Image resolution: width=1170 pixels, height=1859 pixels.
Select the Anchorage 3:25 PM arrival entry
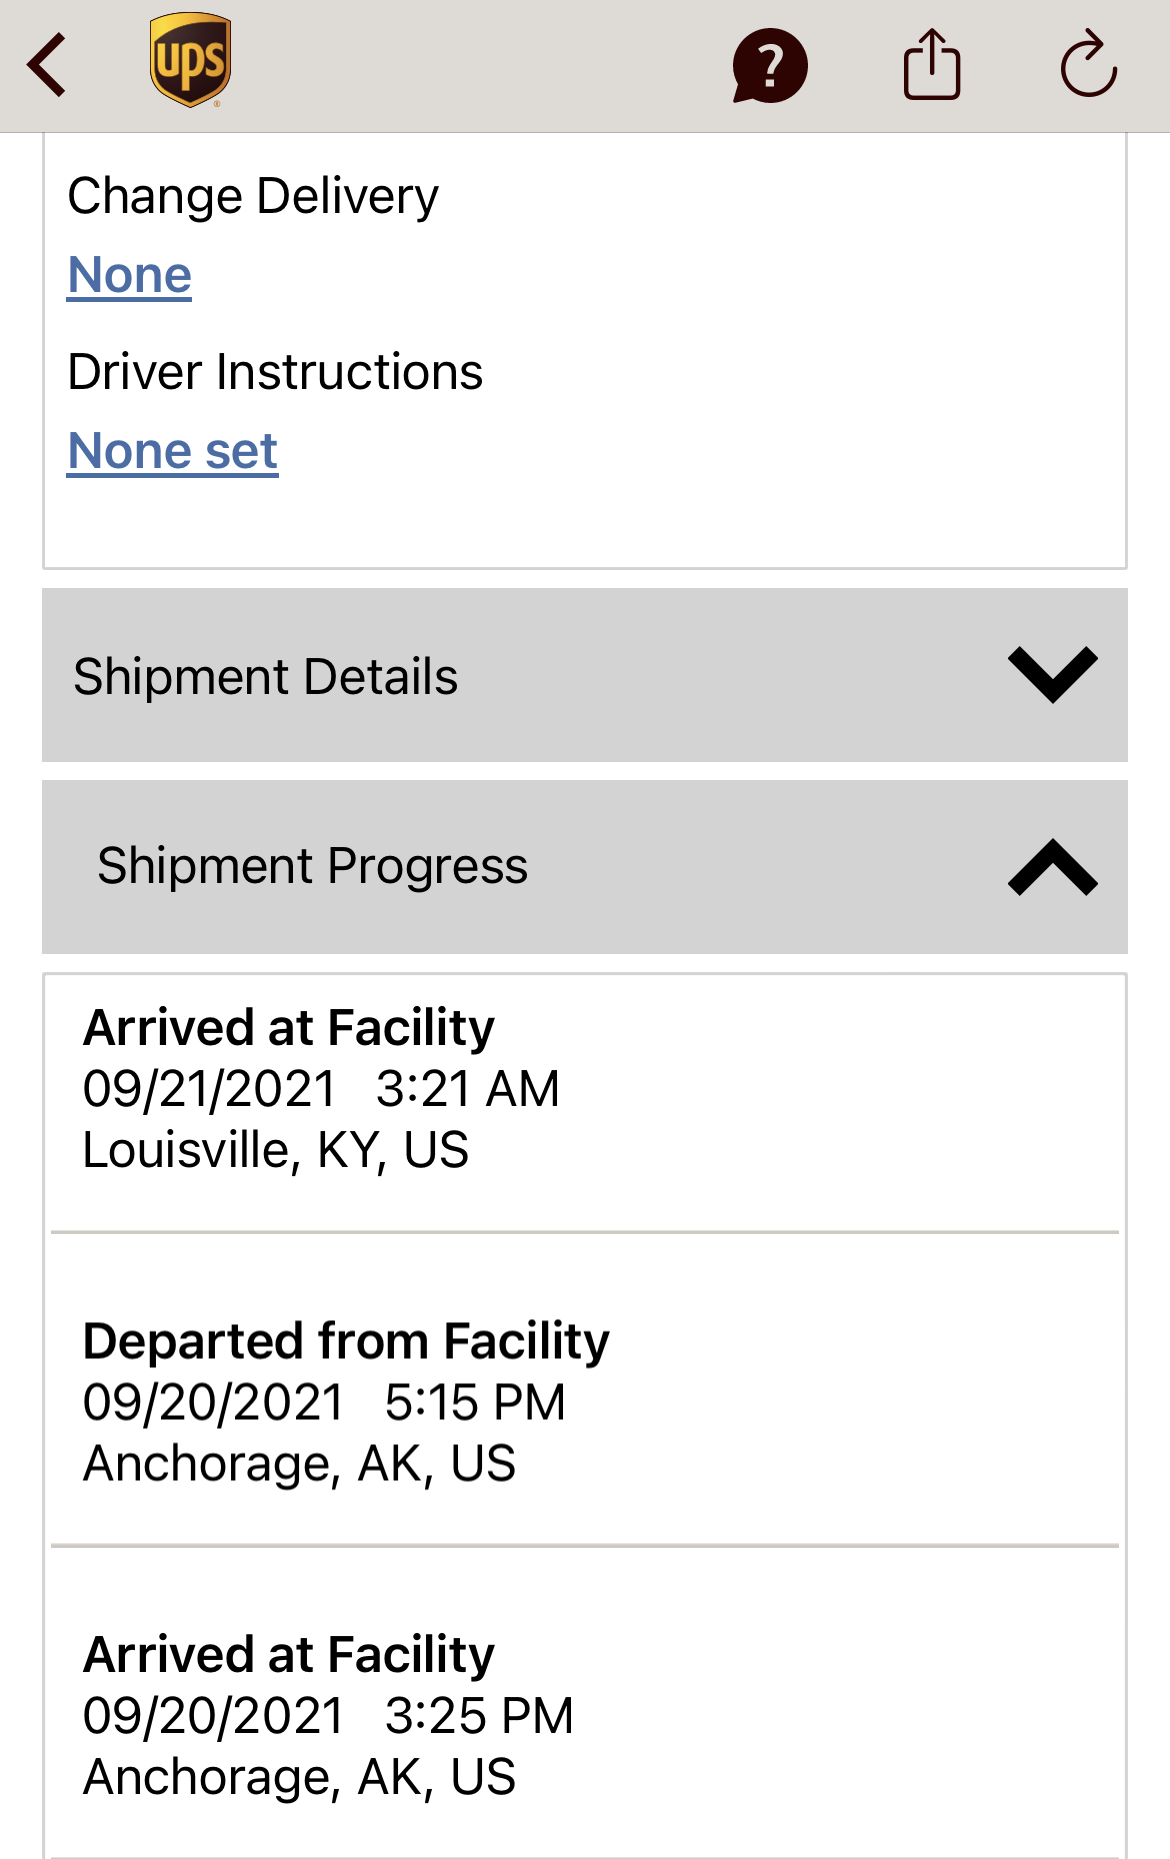[585, 1714]
